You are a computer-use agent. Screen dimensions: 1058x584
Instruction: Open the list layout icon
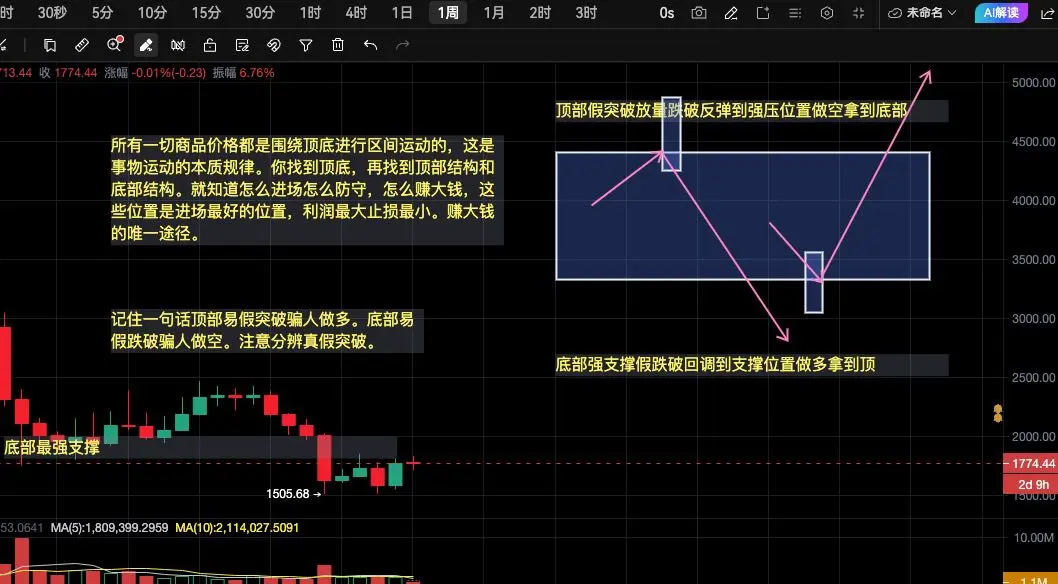pyautogui.click(x=795, y=13)
